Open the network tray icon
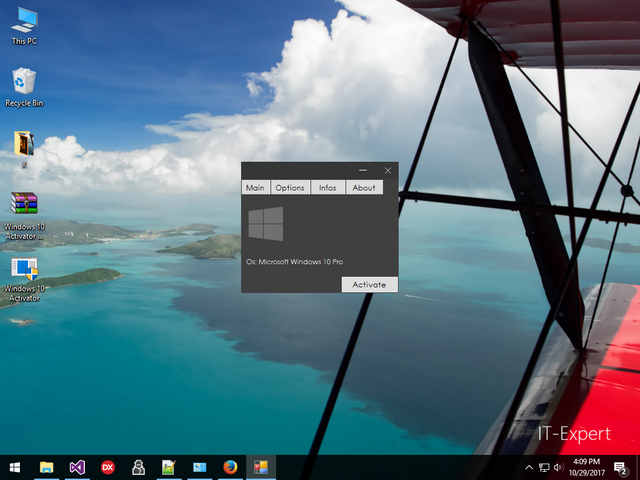Viewport: 640px width, 480px height. [x=544, y=467]
